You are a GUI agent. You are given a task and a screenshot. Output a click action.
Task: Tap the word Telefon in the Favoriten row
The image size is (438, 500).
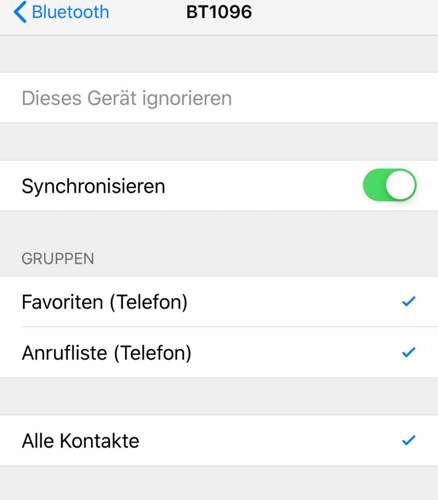point(149,302)
